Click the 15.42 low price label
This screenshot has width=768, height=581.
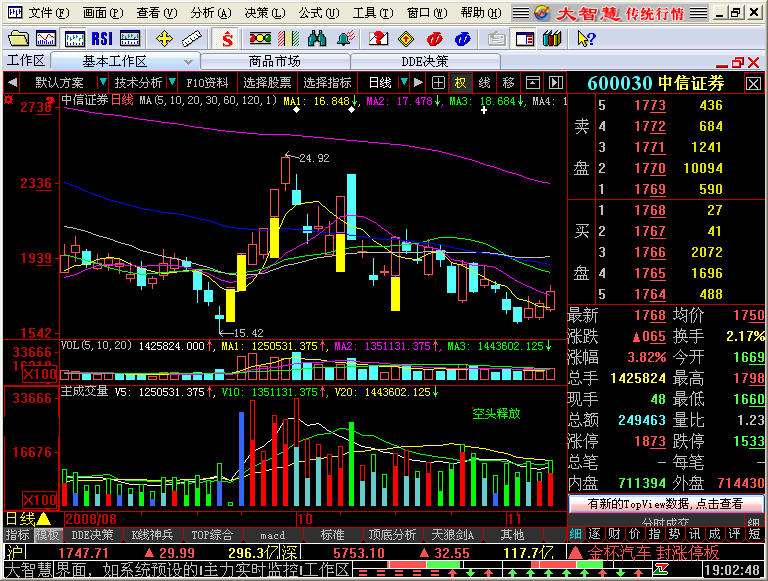tap(248, 333)
